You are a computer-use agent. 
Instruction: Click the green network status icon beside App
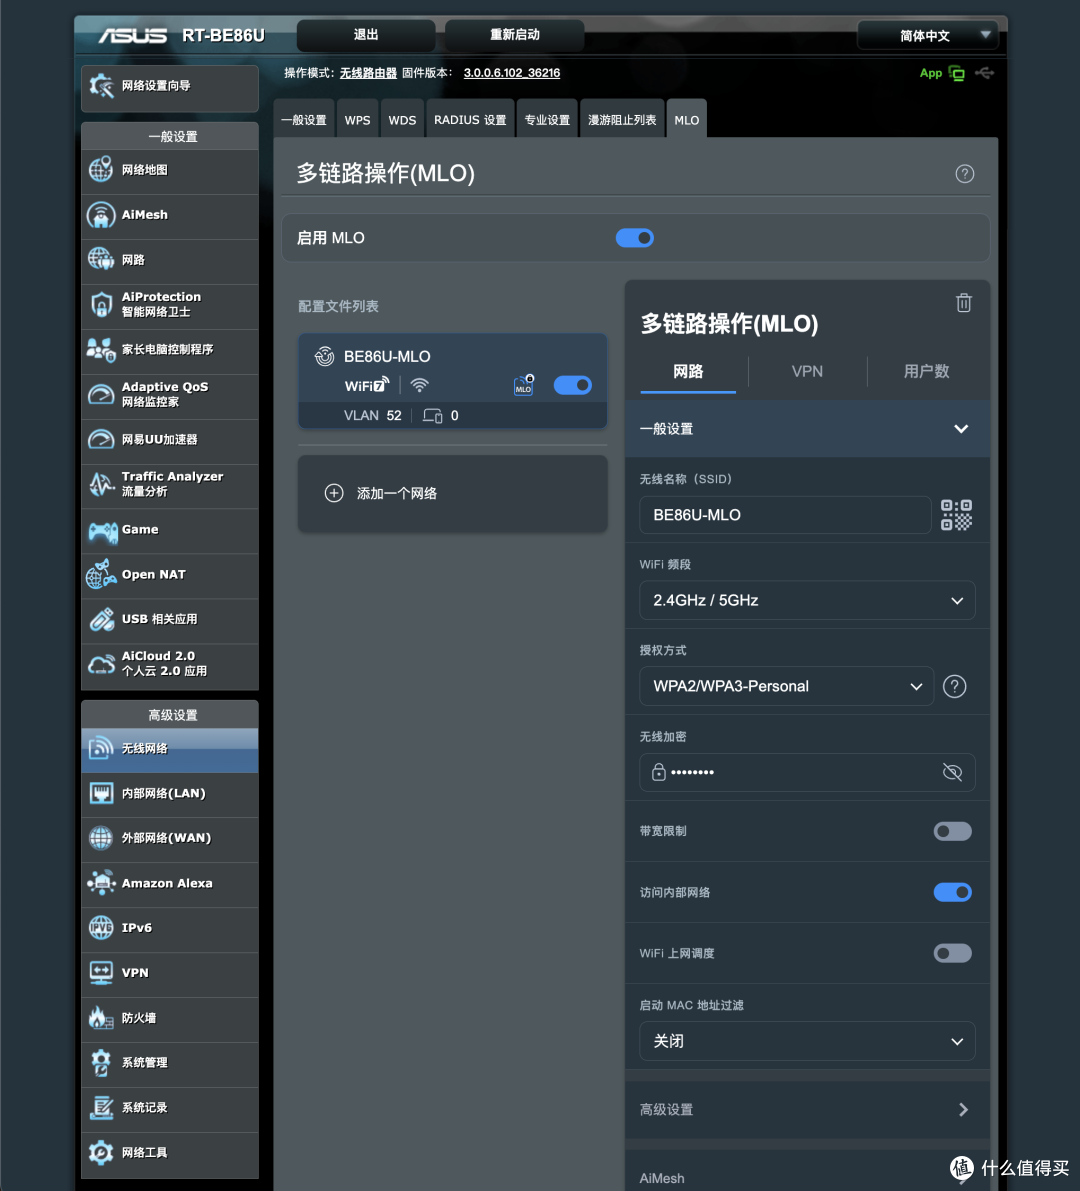click(x=957, y=74)
